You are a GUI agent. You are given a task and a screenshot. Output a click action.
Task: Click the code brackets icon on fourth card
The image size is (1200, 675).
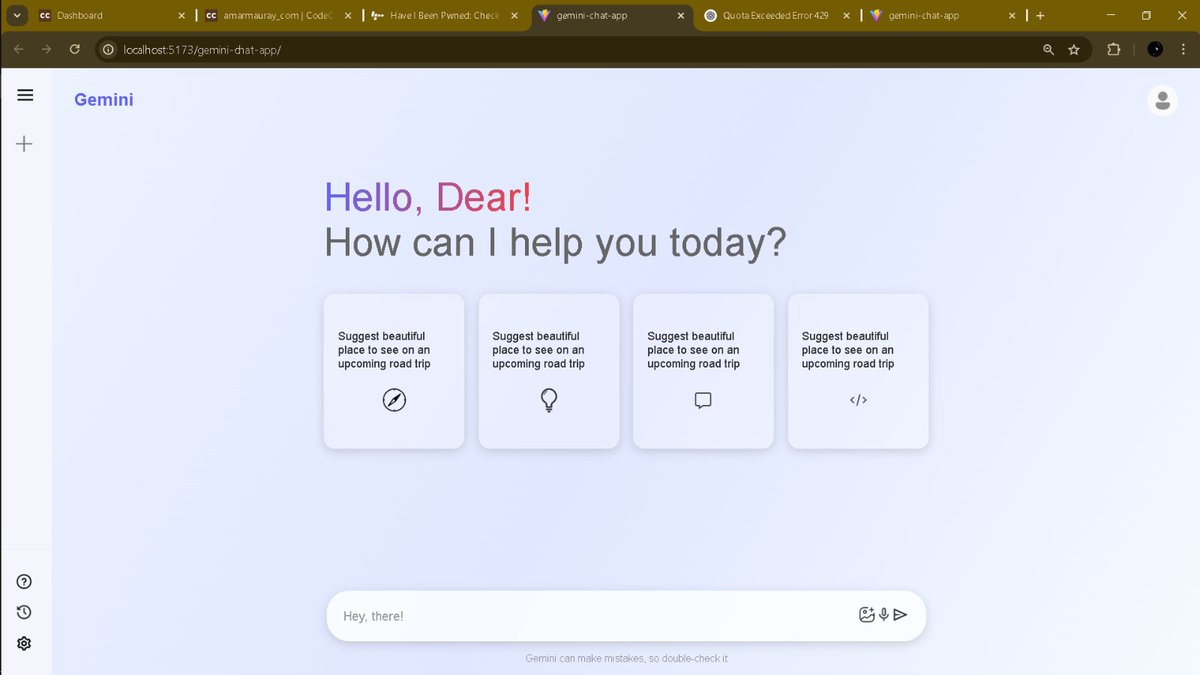point(858,400)
